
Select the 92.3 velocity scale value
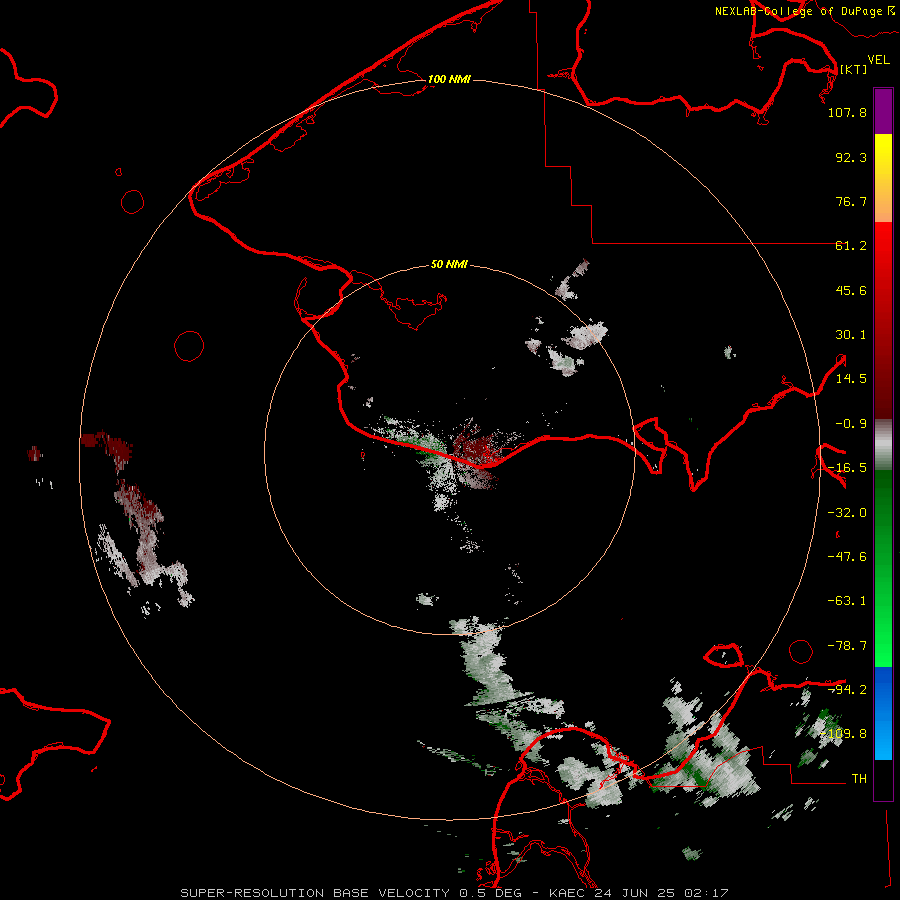[851, 157]
